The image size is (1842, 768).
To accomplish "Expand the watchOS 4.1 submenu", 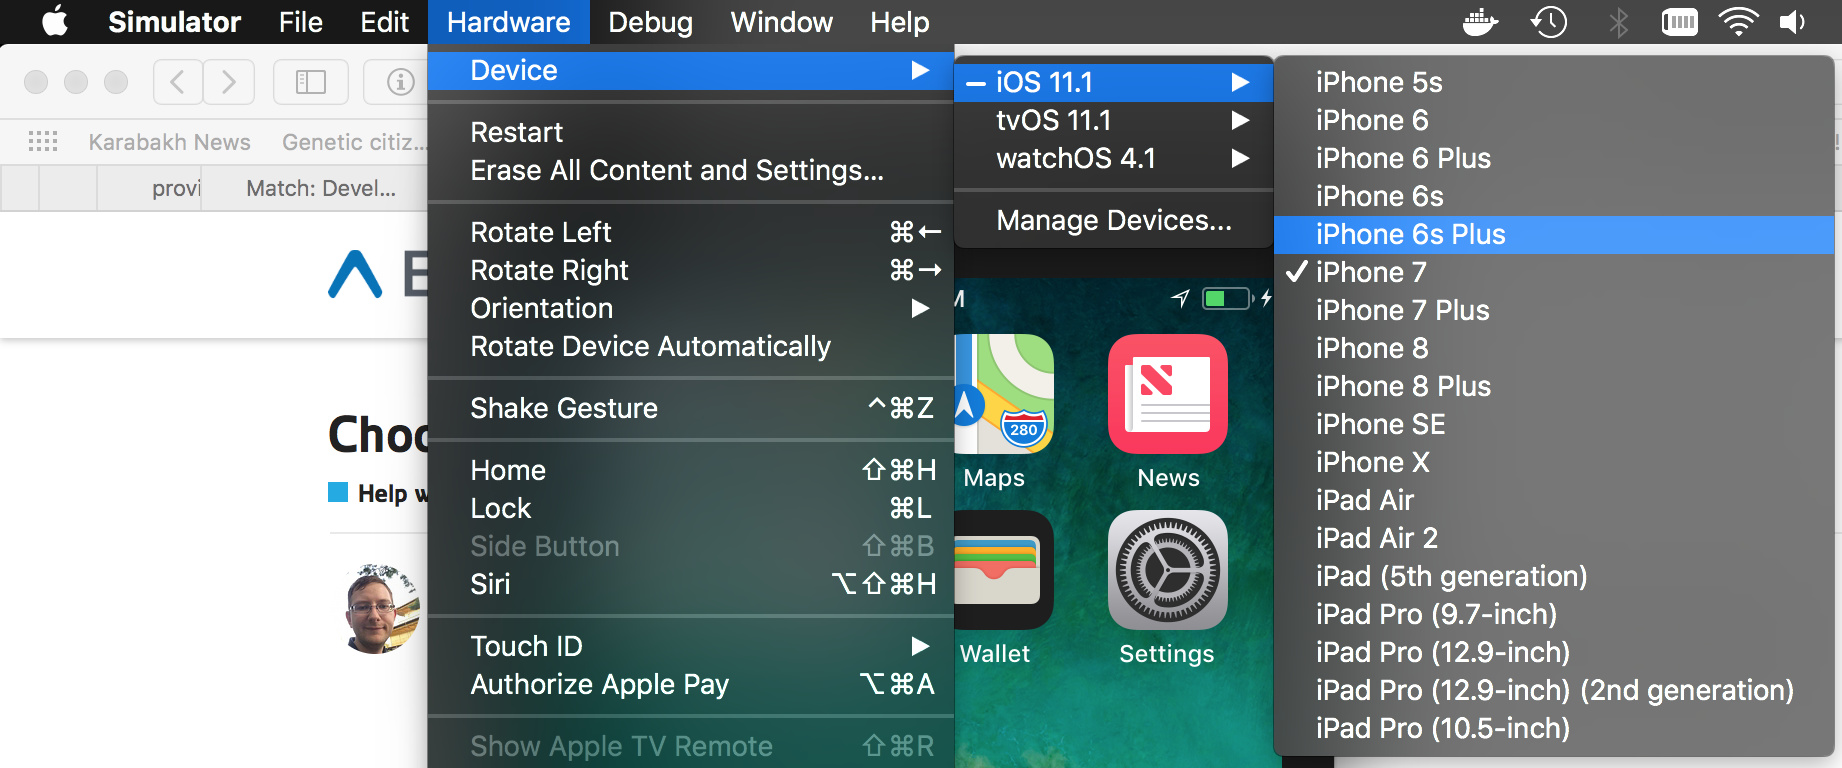I will click(1114, 158).
